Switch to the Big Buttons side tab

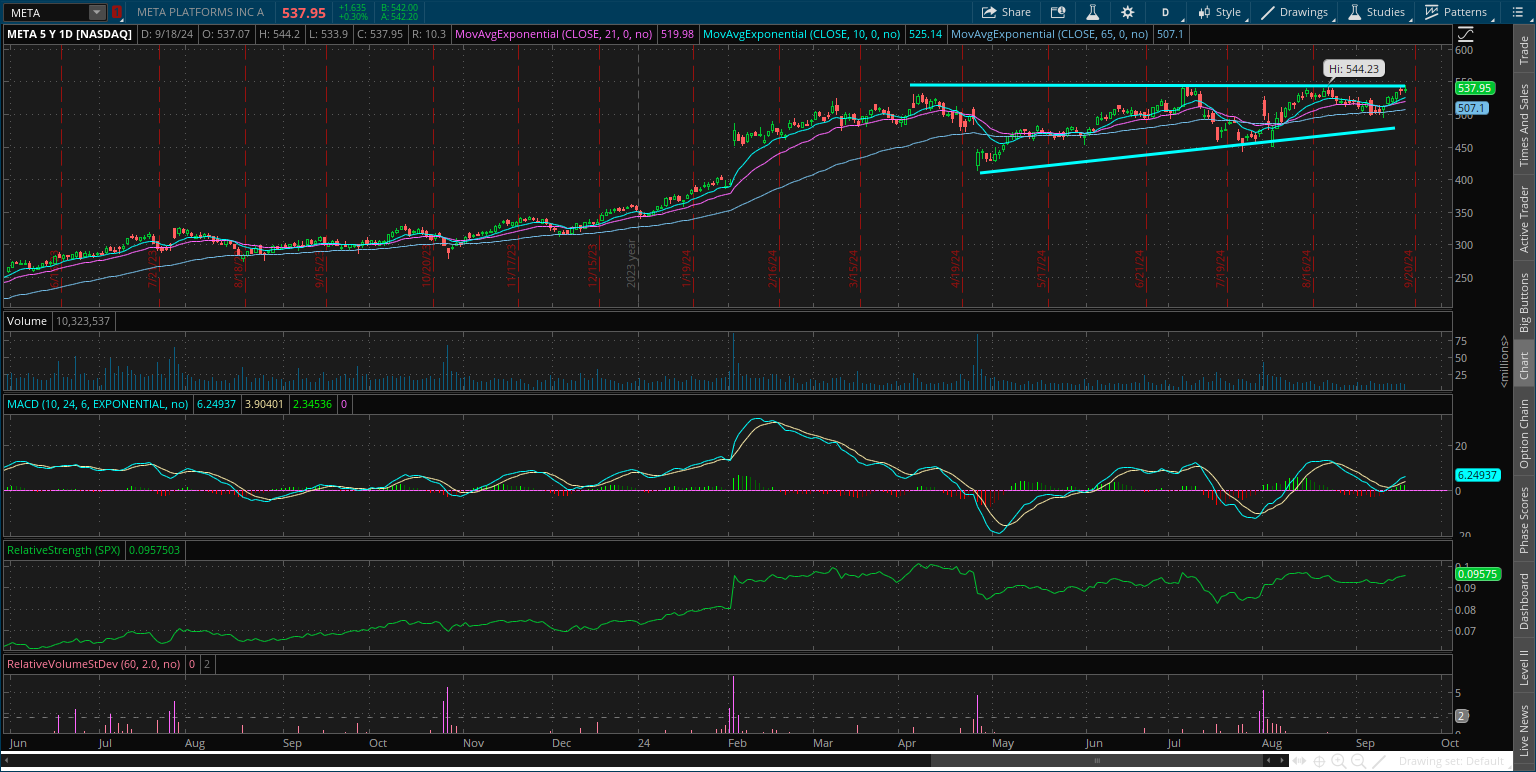[1524, 302]
